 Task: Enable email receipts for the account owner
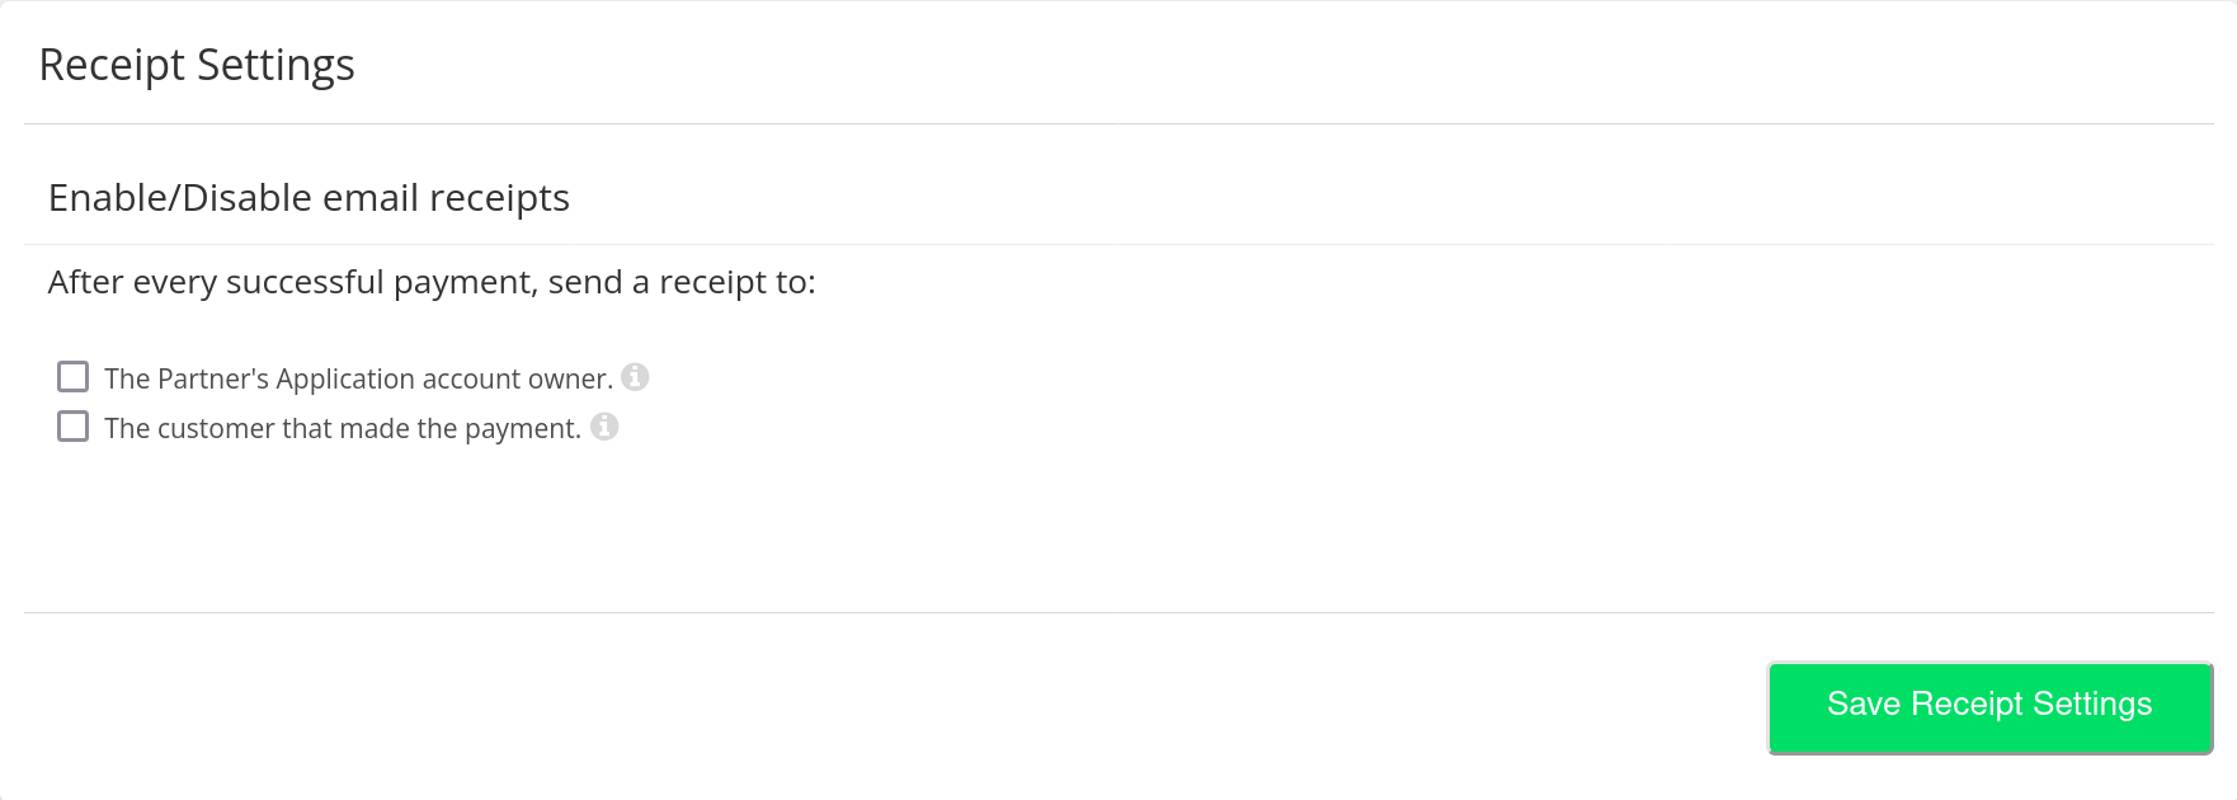click(73, 377)
